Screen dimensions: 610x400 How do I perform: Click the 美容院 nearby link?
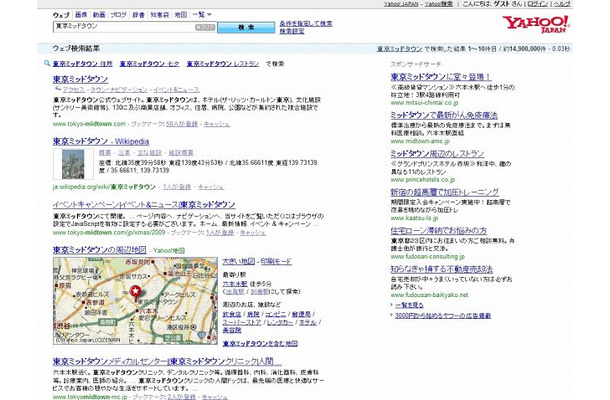(232, 330)
